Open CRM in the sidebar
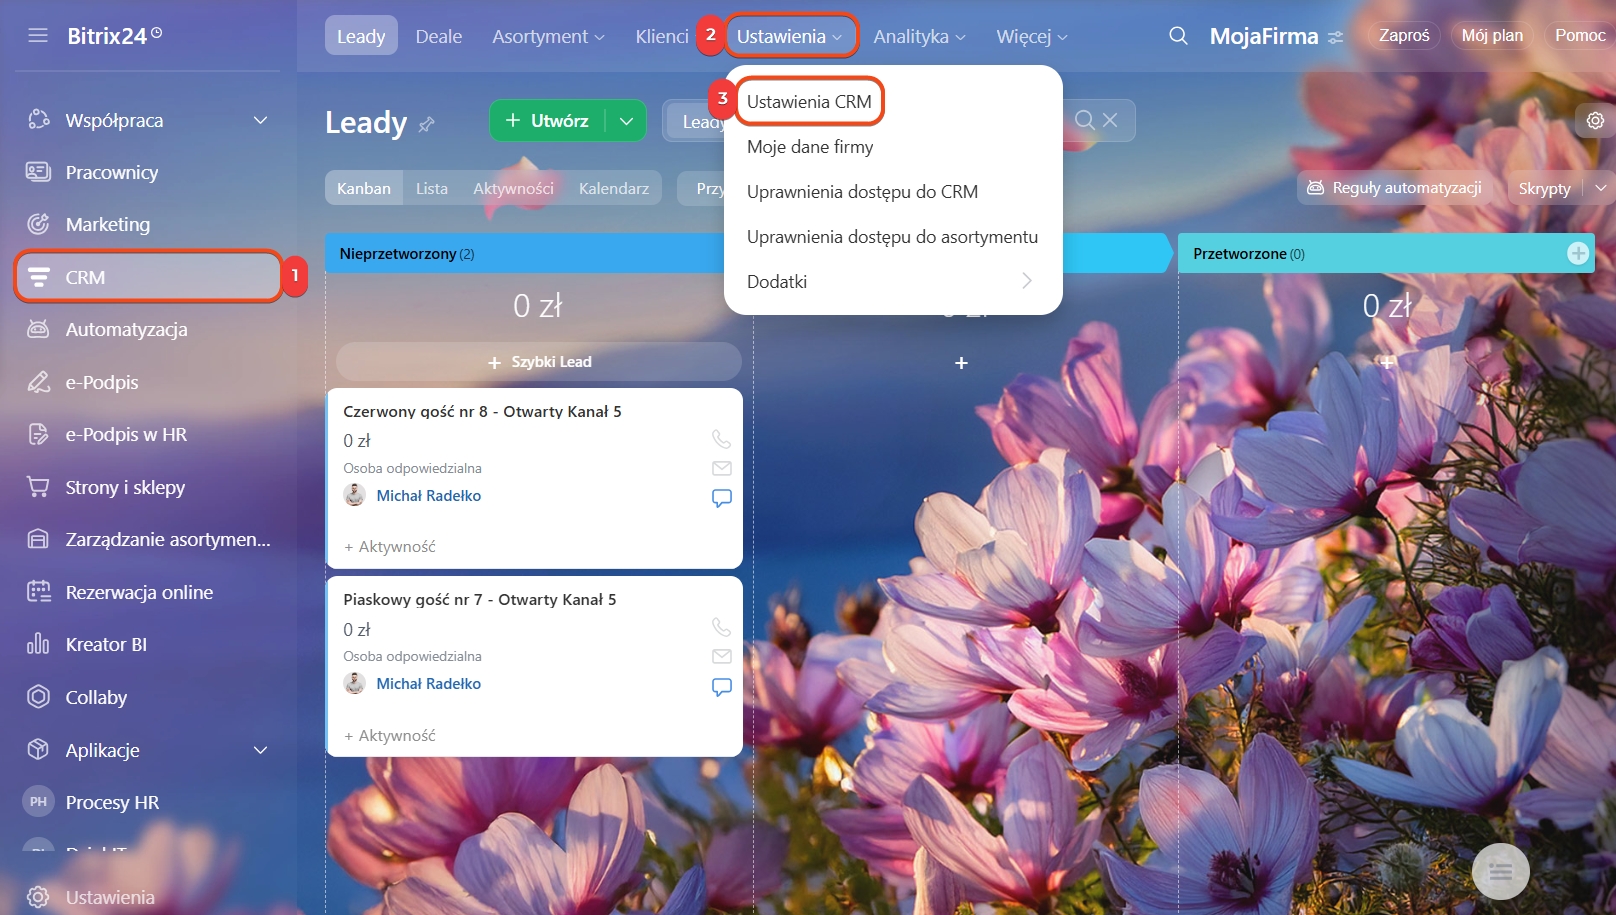This screenshot has width=1616, height=915. (148, 277)
